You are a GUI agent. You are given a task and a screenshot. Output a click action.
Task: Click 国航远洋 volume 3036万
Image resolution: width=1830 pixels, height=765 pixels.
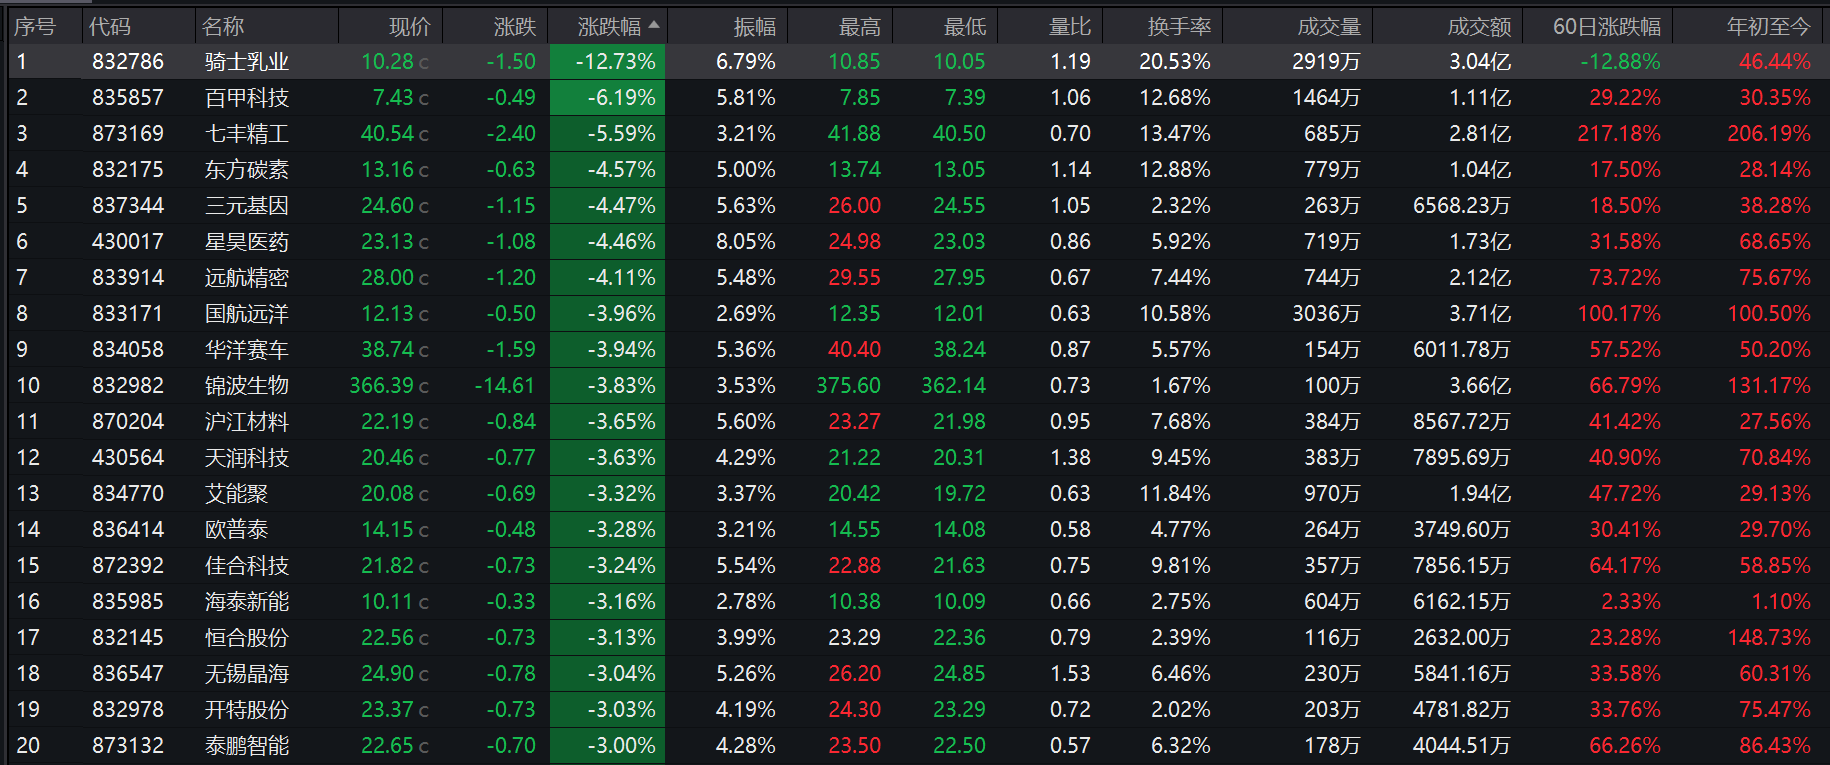pos(1327,314)
